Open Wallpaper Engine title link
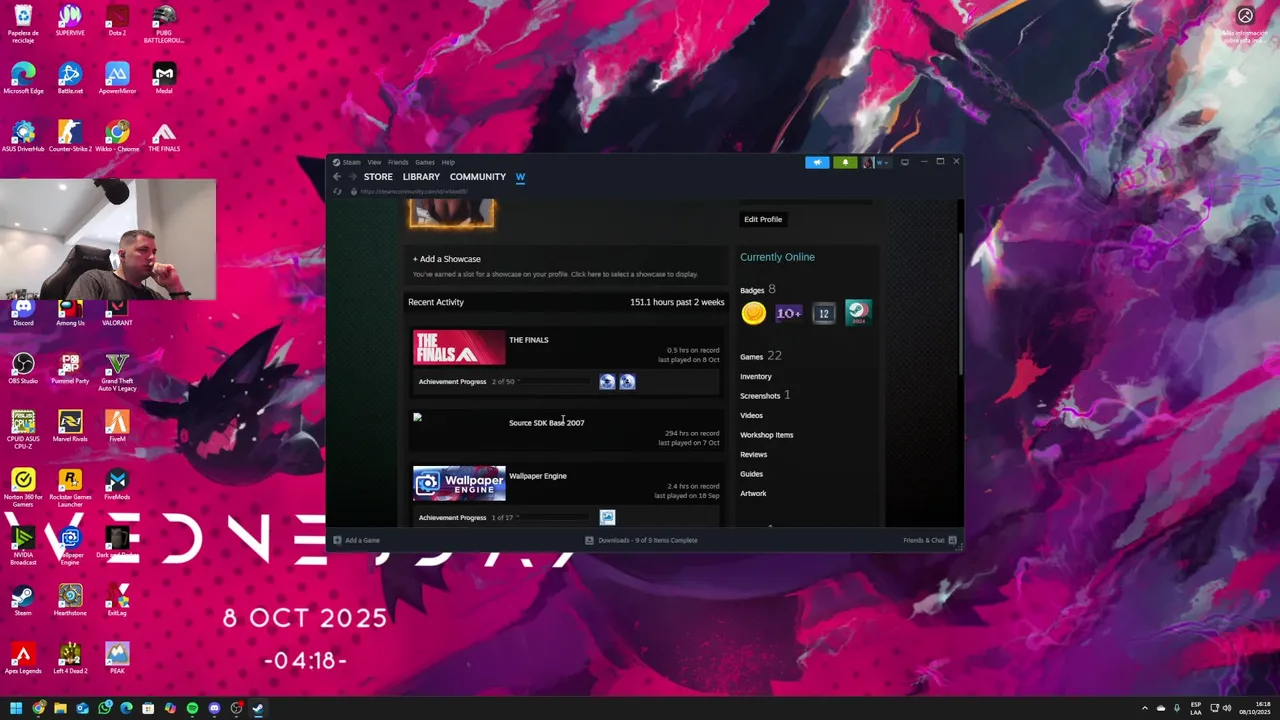1280x720 pixels. click(x=538, y=476)
